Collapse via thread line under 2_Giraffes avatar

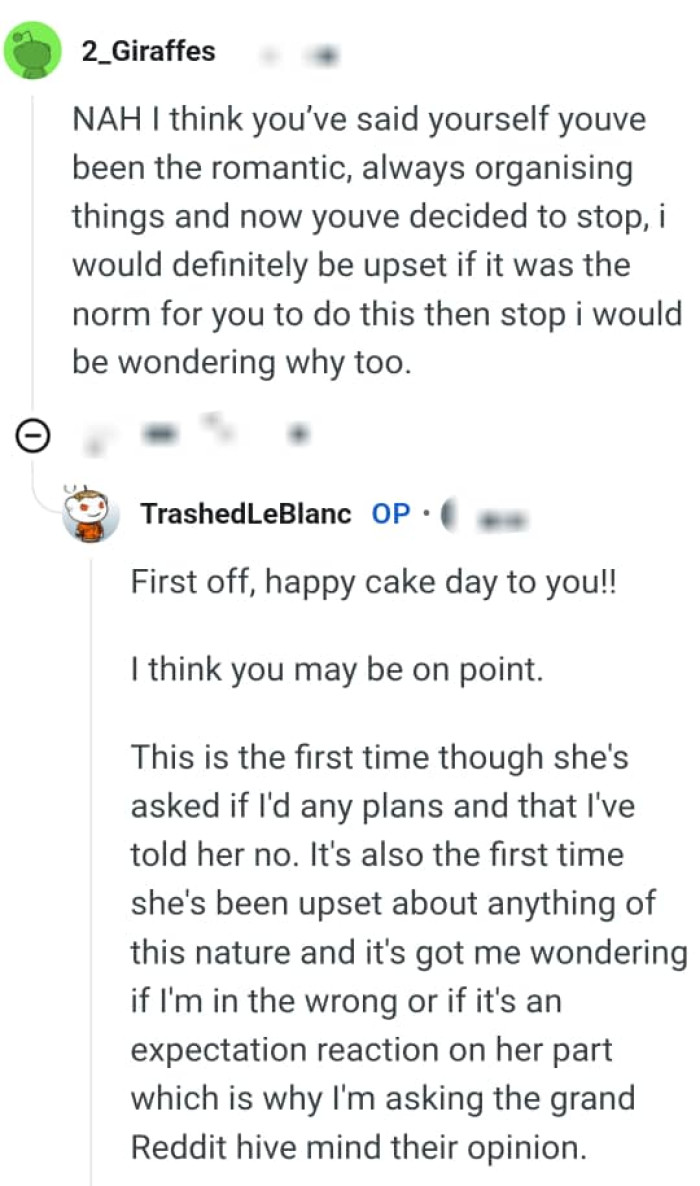[33, 250]
